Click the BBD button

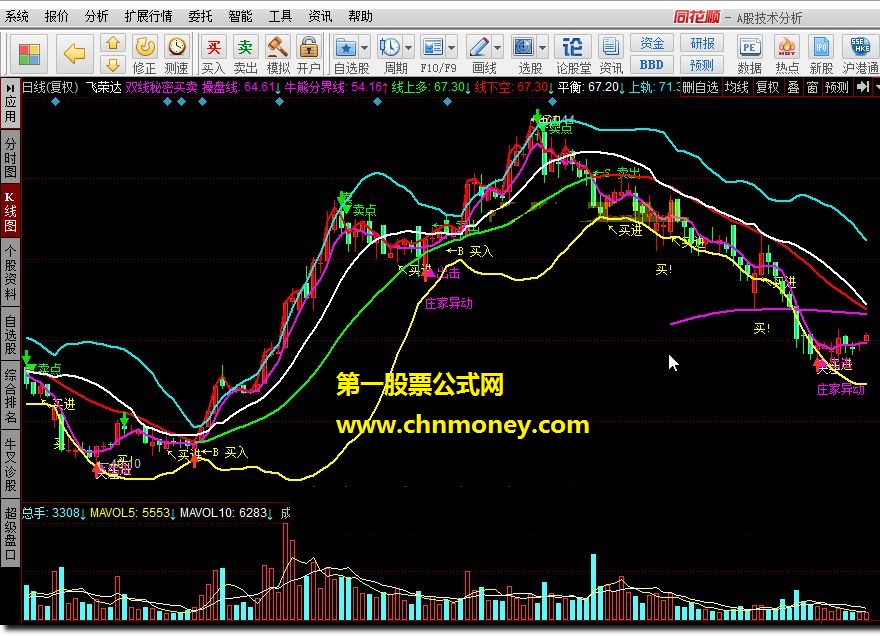tap(652, 65)
